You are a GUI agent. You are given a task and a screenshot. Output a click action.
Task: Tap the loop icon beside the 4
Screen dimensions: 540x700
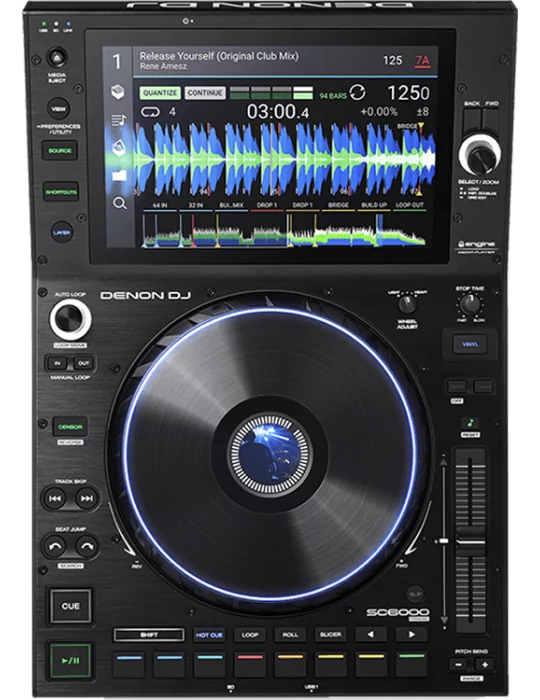(150, 111)
